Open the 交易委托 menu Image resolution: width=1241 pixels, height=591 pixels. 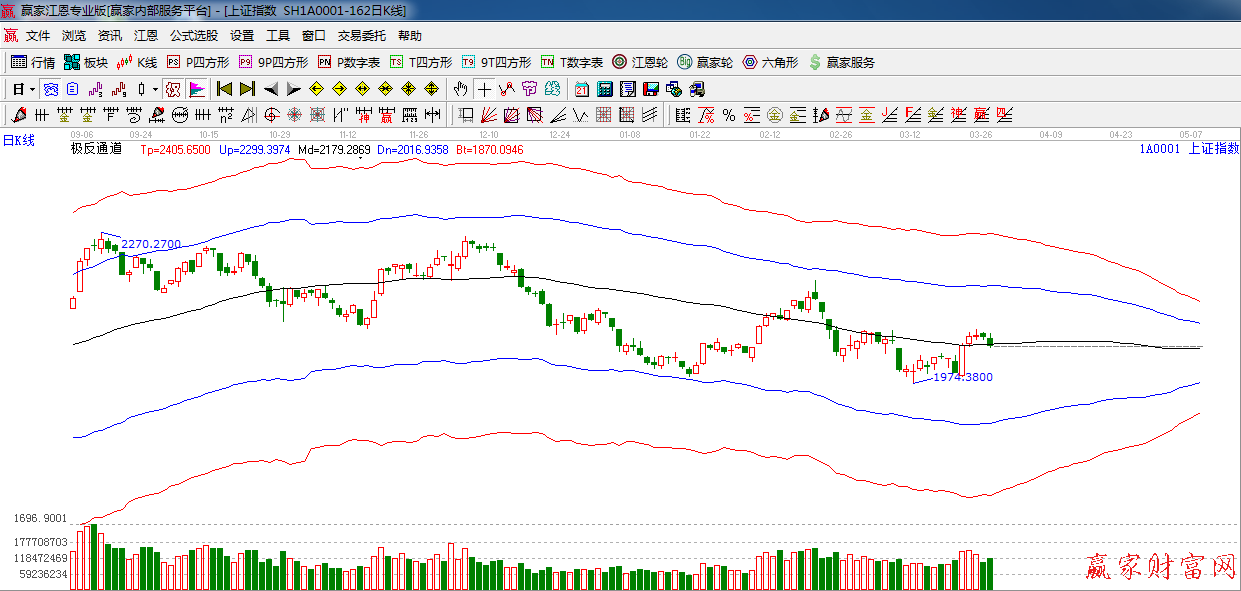(361, 36)
